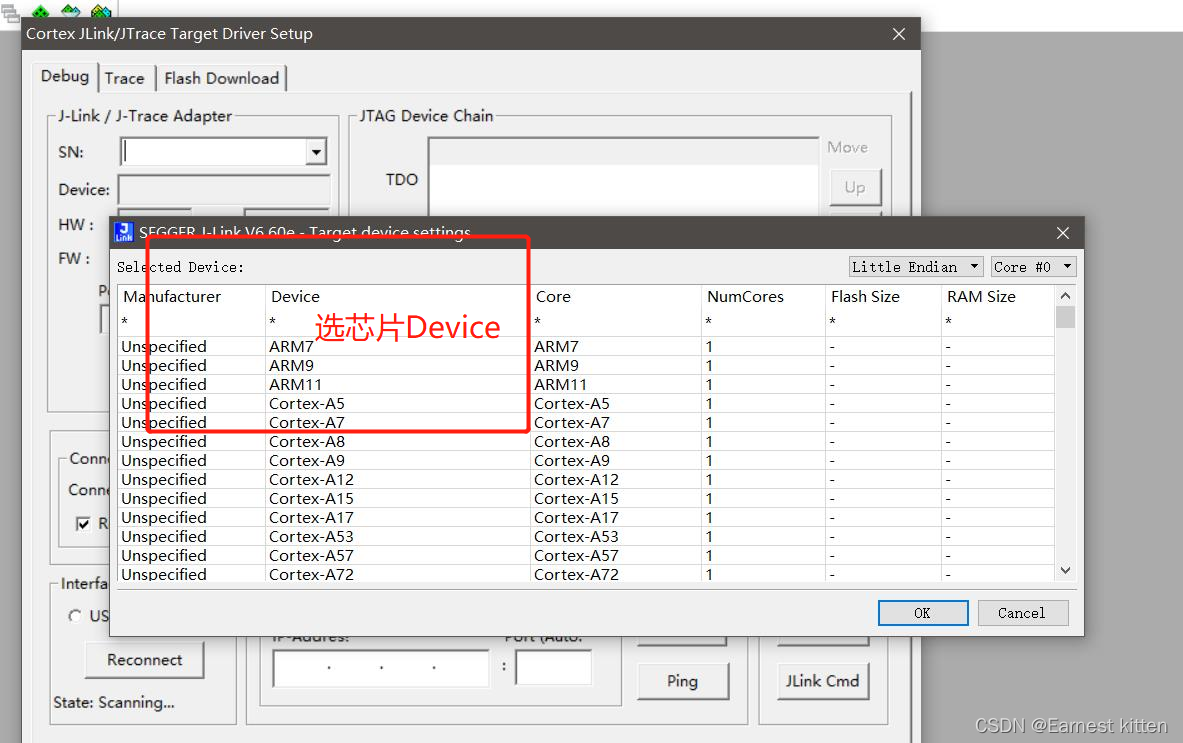Open the Little Endian dropdown

click(915, 267)
